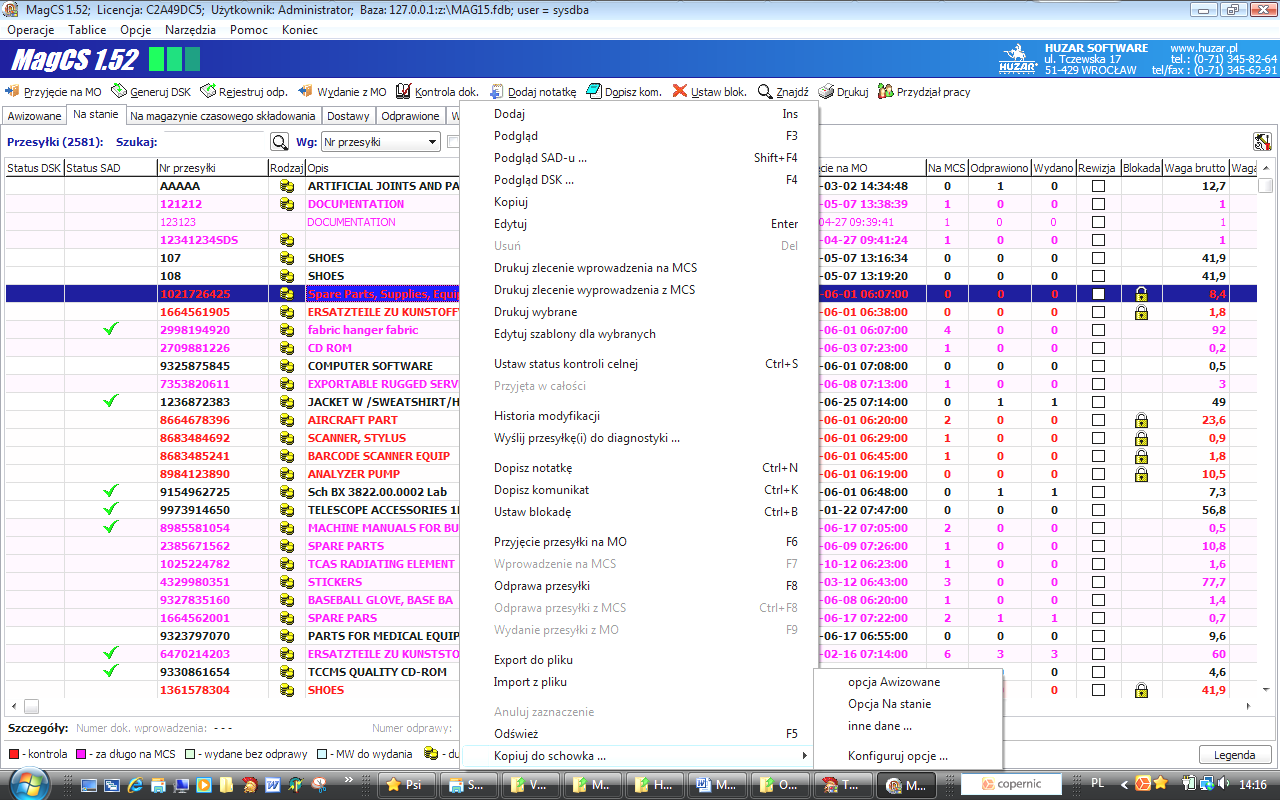This screenshot has width=1280, height=800.
Task: Tick Rewizja checkbox for weight 9,6 row
Action: tap(1098, 636)
